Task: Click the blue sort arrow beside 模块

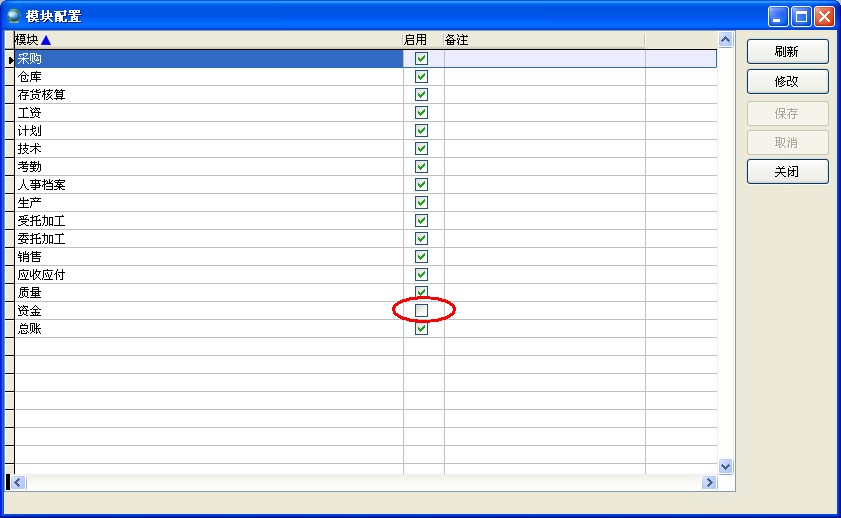Action: point(46,40)
